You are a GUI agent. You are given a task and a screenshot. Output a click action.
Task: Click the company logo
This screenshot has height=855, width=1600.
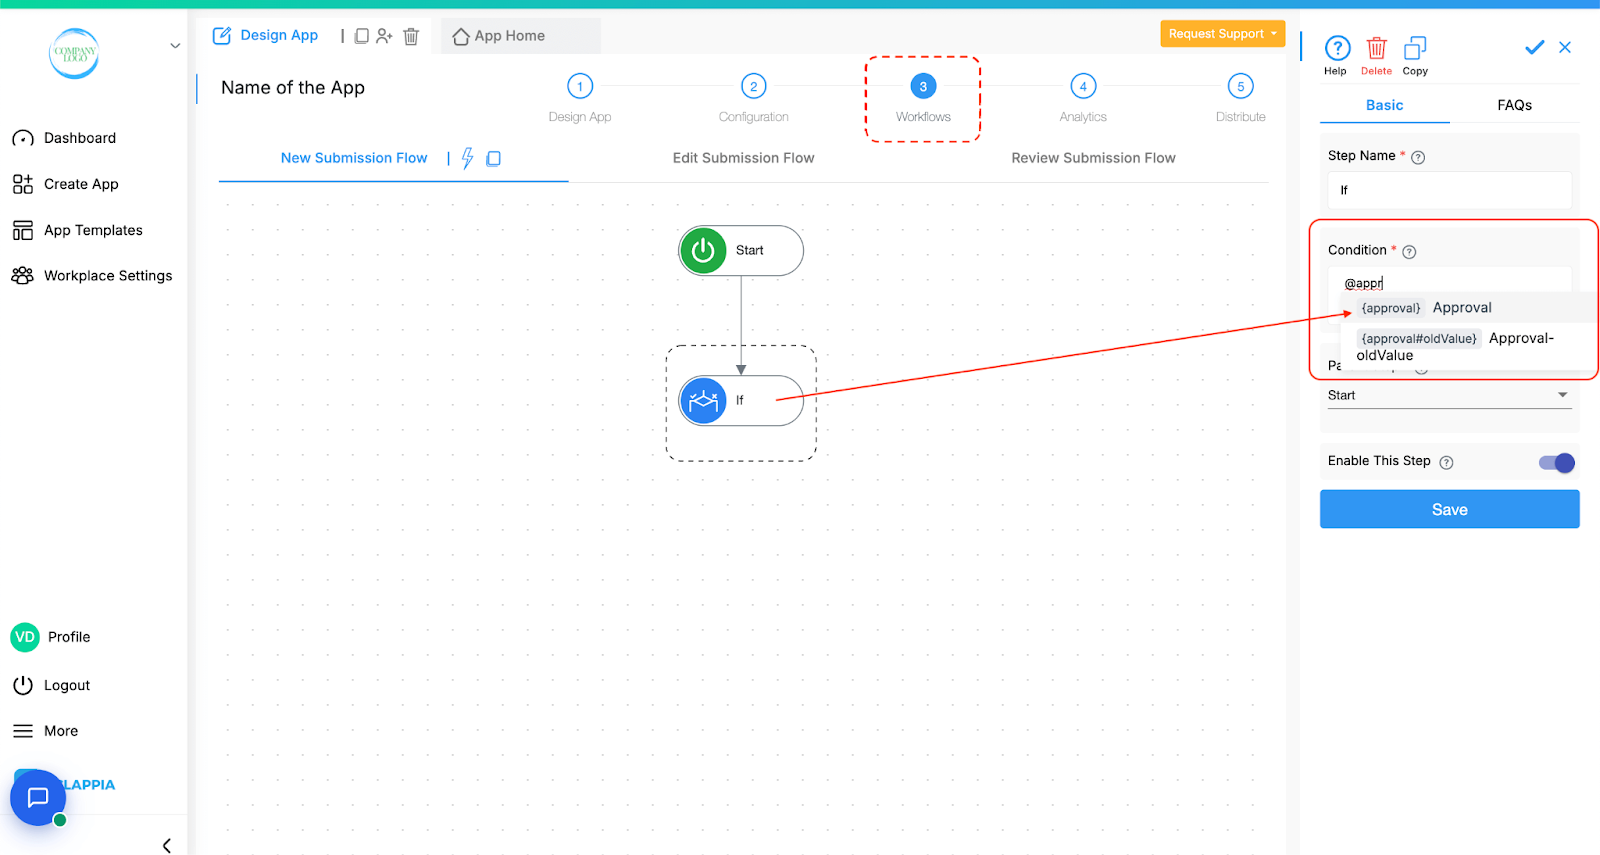[x=75, y=53]
